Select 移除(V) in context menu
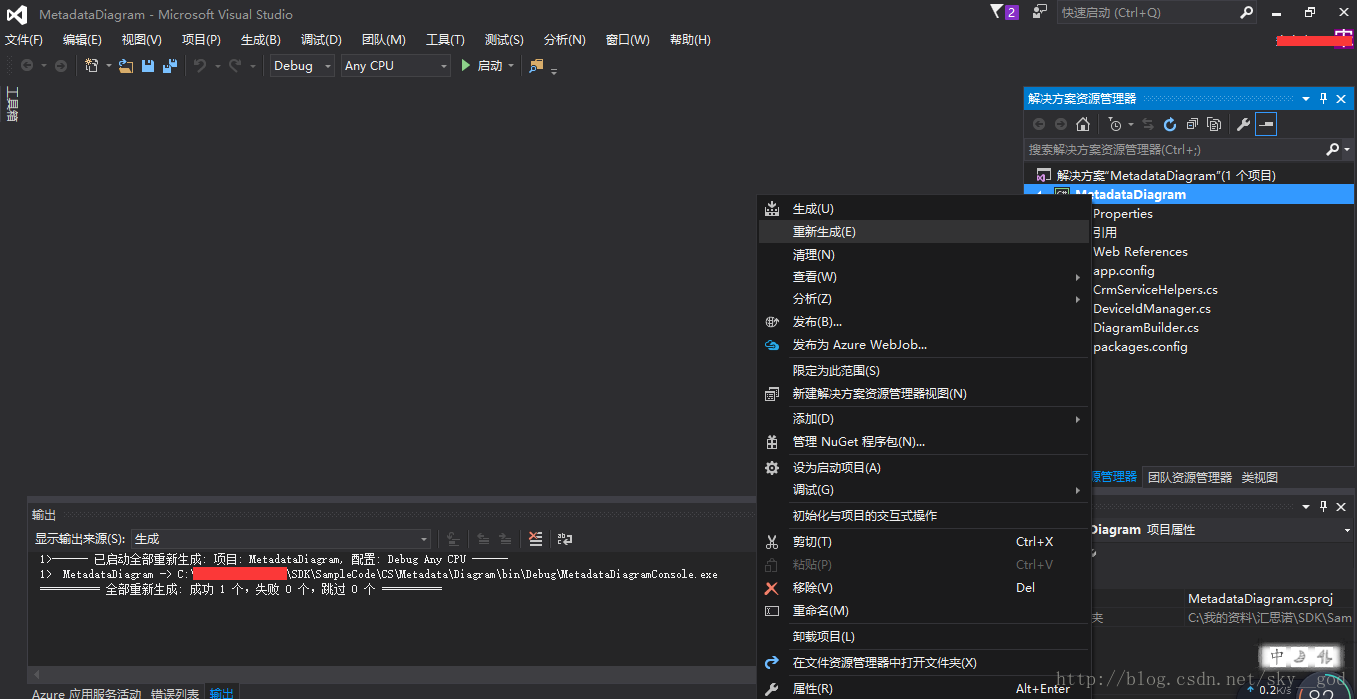Screen dimensions: 1357x699 click(924, 588)
